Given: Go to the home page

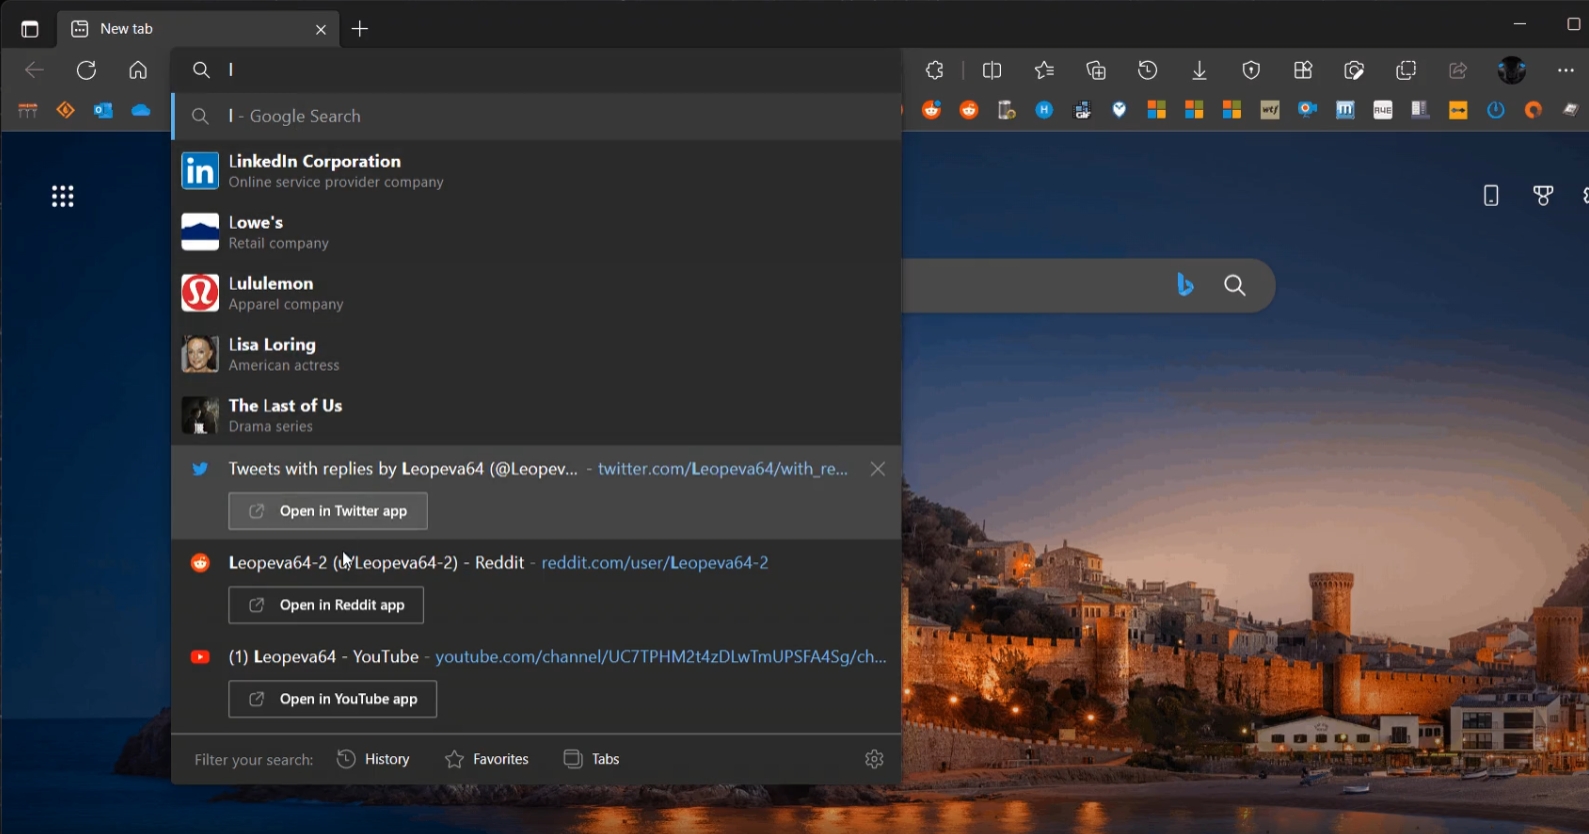Looking at the screenshot, I should [x=138, y=70].
